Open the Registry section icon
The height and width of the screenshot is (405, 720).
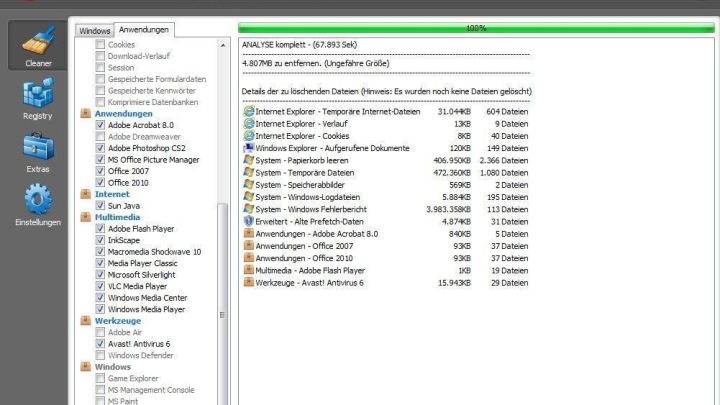(38, 93)
